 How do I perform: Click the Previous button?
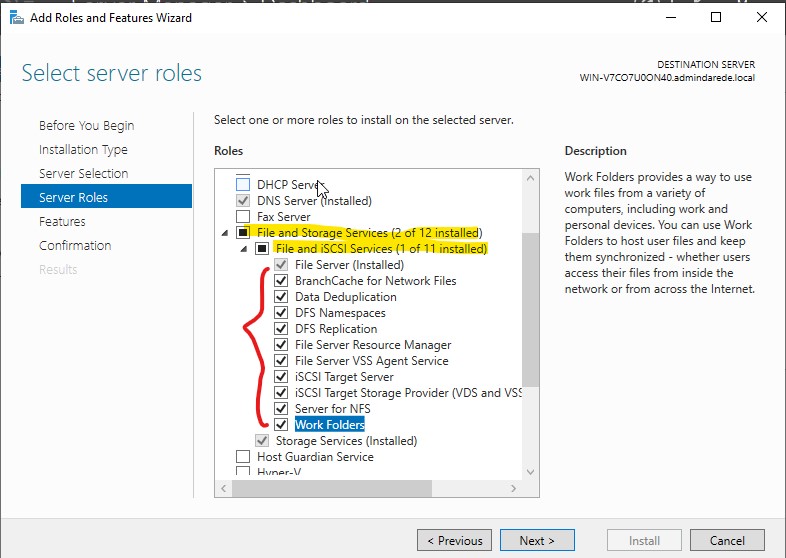point(454,540)
